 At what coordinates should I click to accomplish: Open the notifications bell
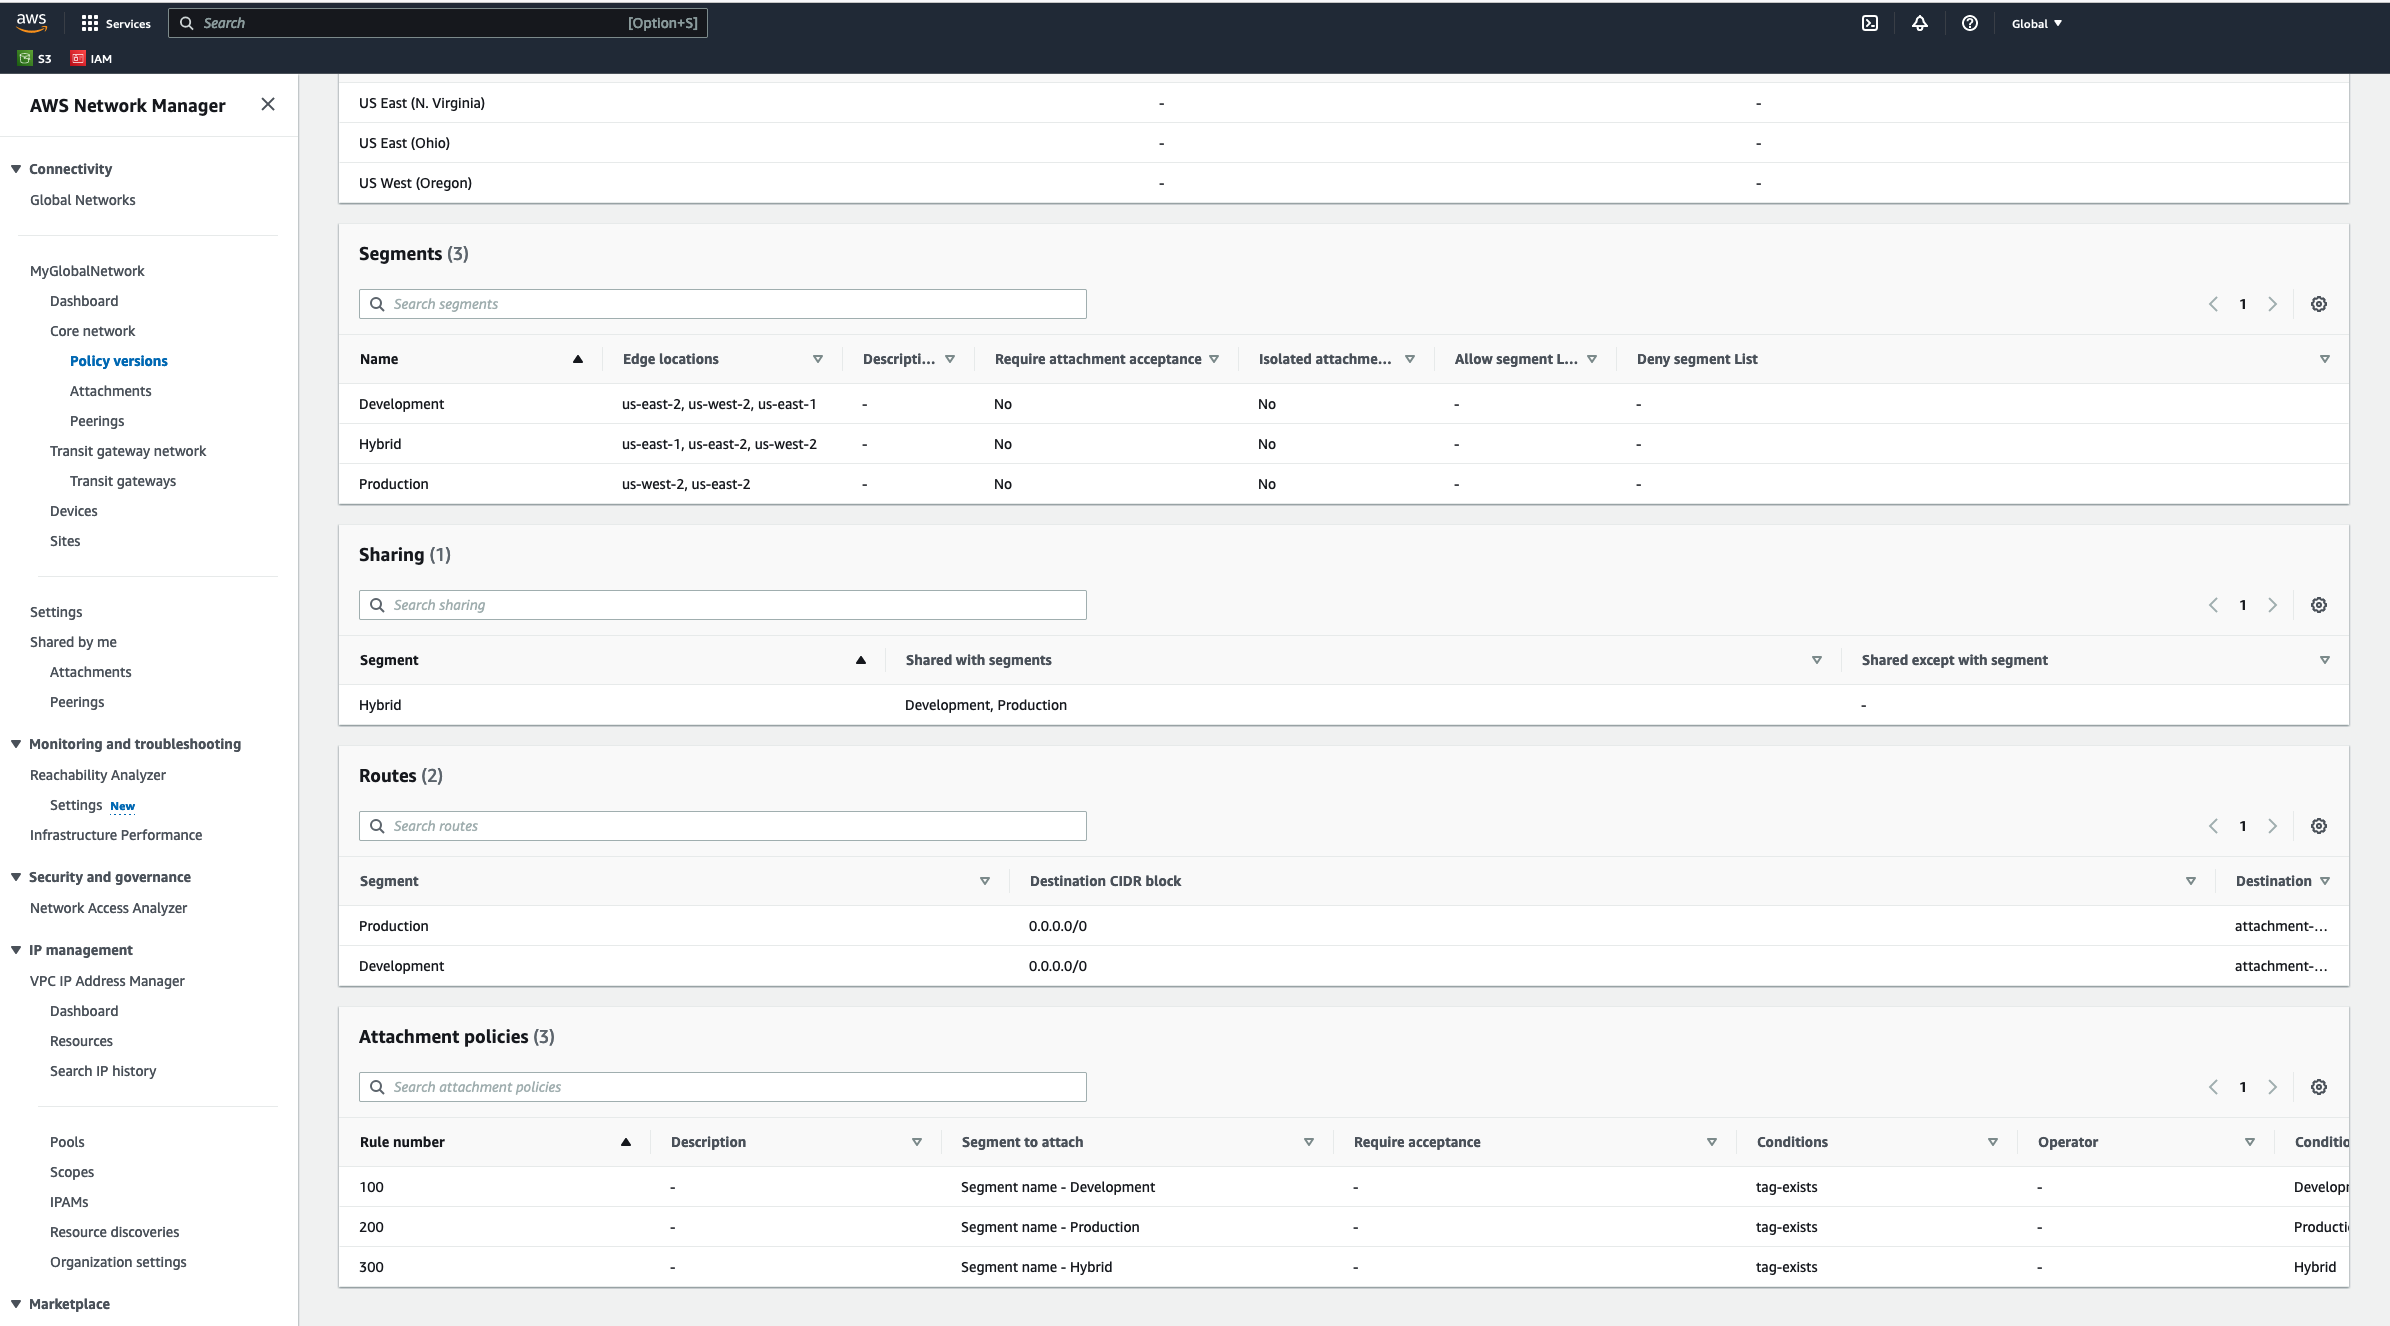coord(1920,22)
